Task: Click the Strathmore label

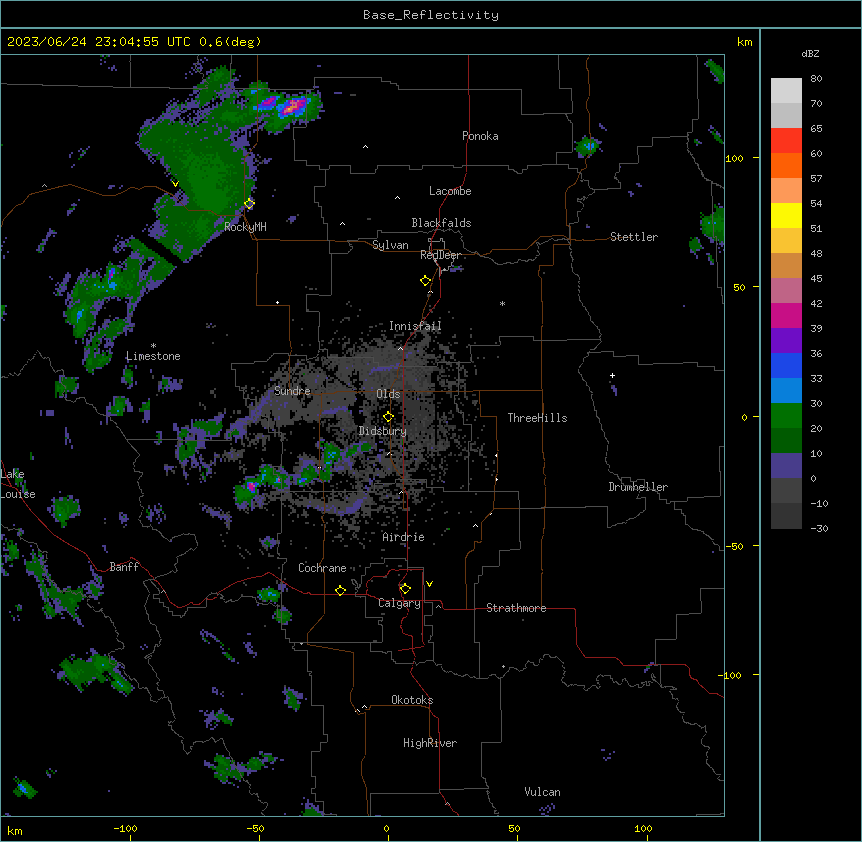Action: [516, 608]
